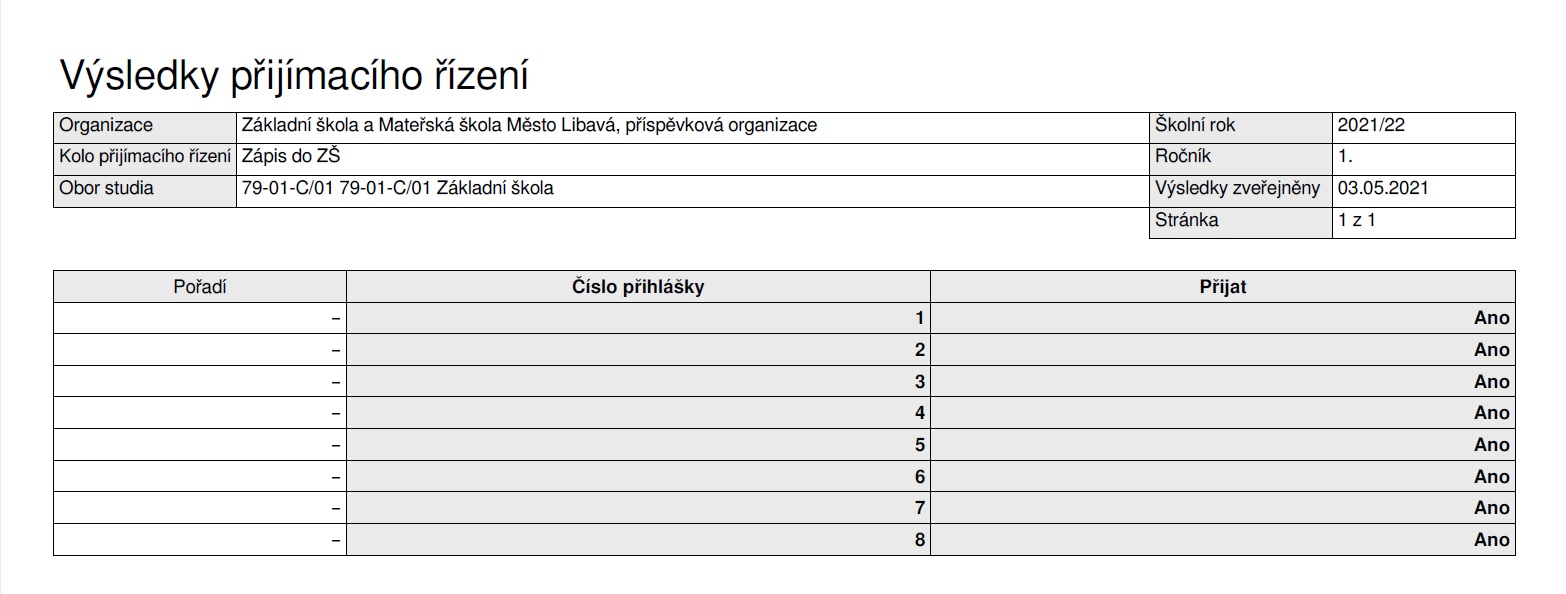Screen dimensions: 1566x594
Task: Click the Výsledky zveřejněny label cell
Action: (1241, 191)
